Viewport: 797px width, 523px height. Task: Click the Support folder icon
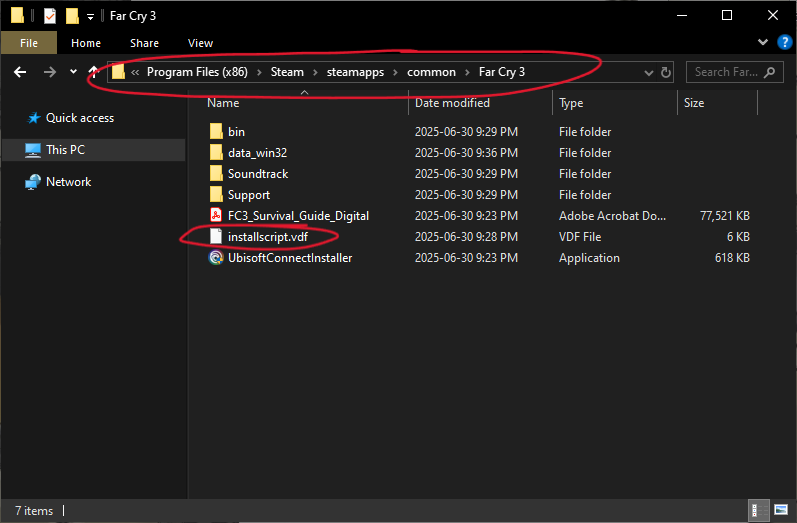click(x=216, y=194)
